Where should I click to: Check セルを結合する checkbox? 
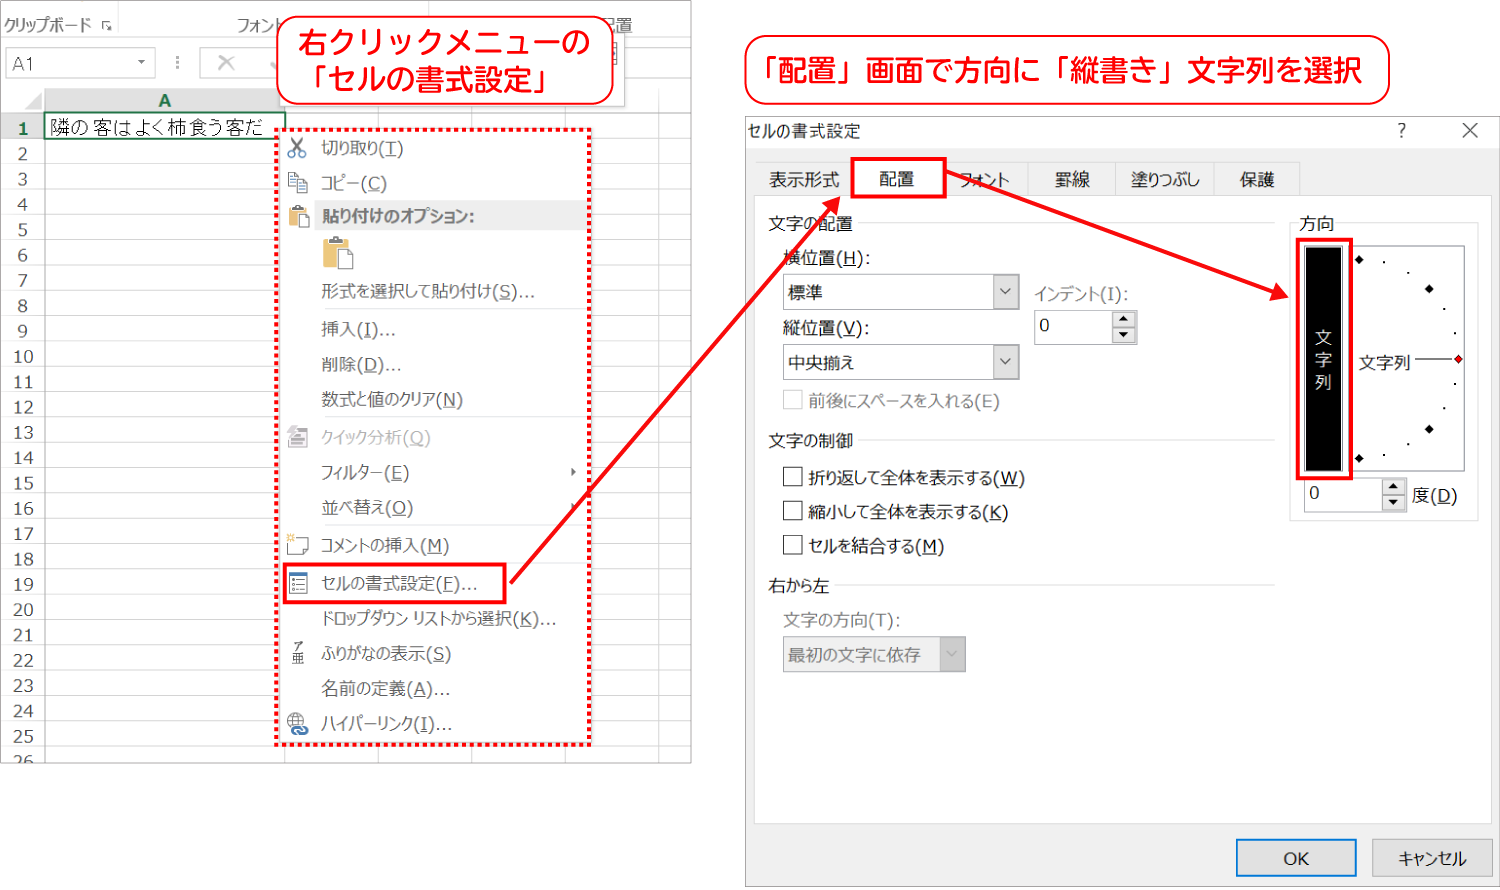(x=792, y=545)
